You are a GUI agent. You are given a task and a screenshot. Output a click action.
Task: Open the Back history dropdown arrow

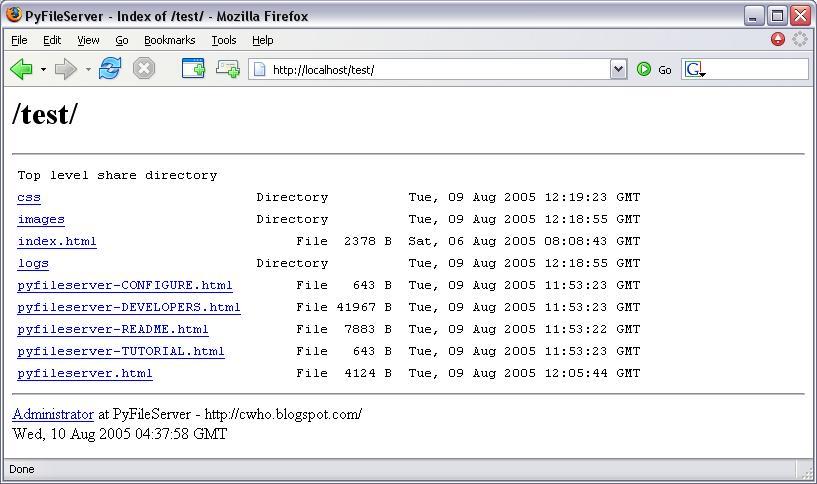coord(43,69)
